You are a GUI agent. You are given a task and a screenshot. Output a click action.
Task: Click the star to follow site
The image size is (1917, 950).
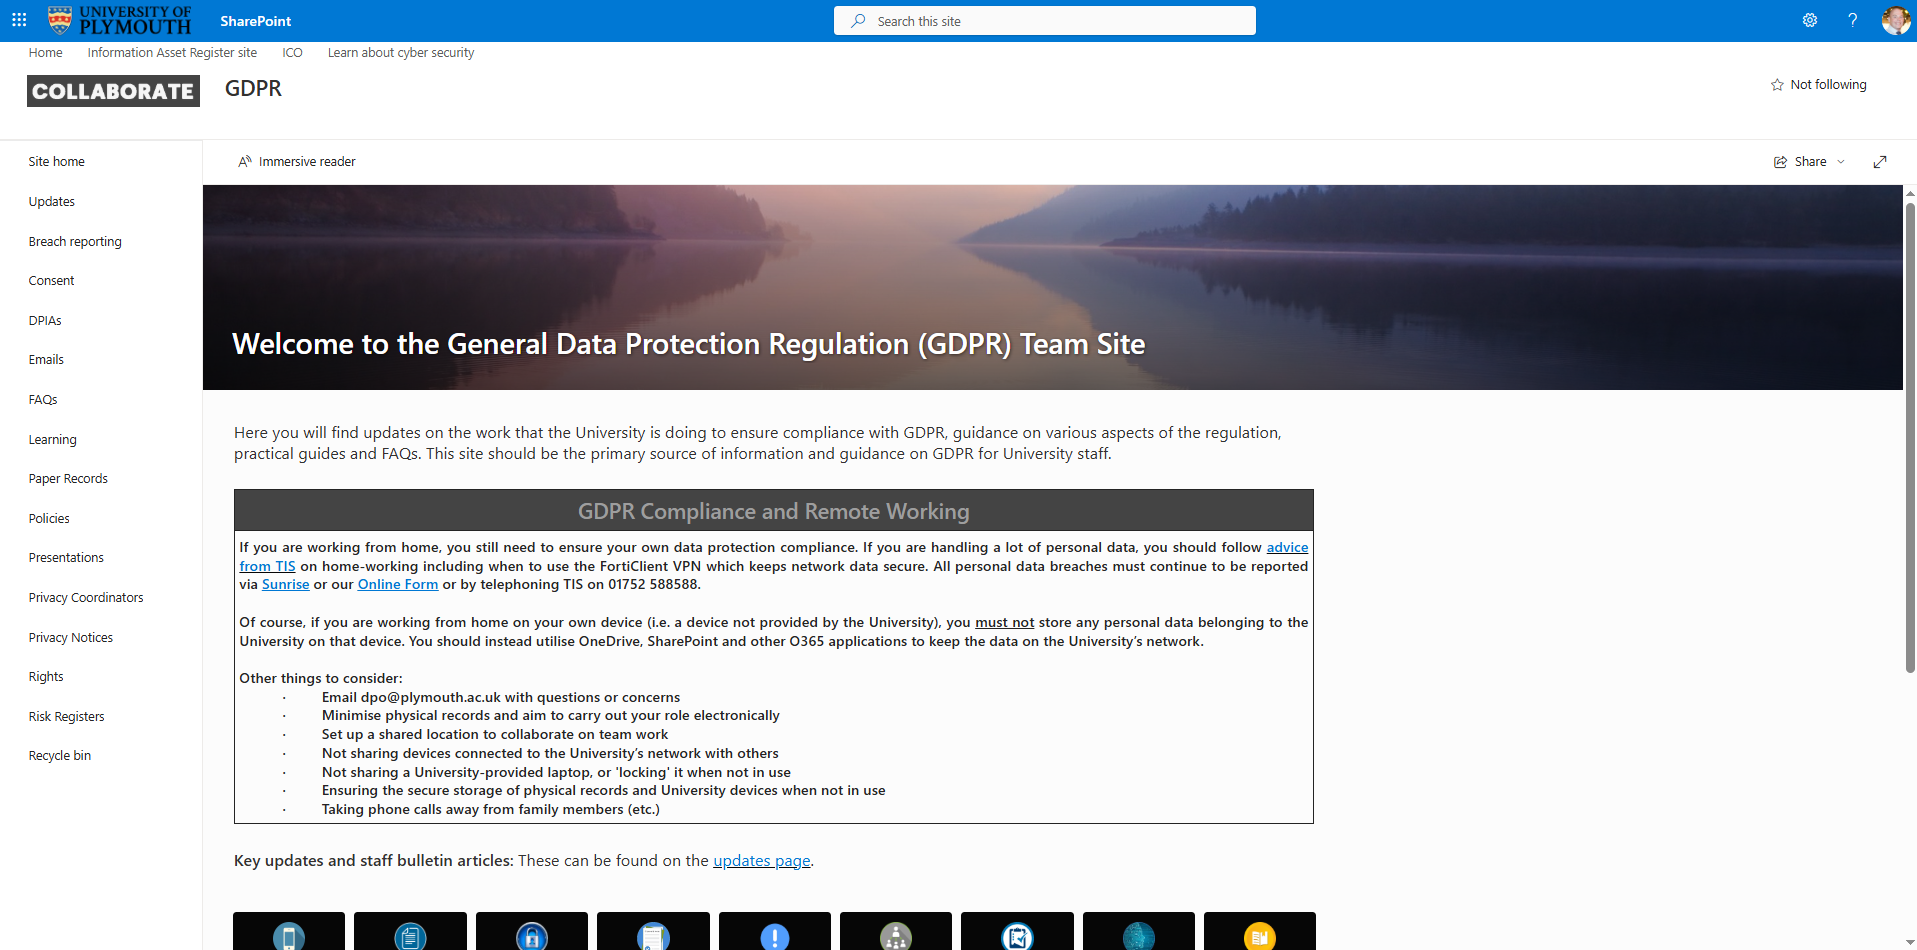pyautogui.click(x=1777, y=85)
